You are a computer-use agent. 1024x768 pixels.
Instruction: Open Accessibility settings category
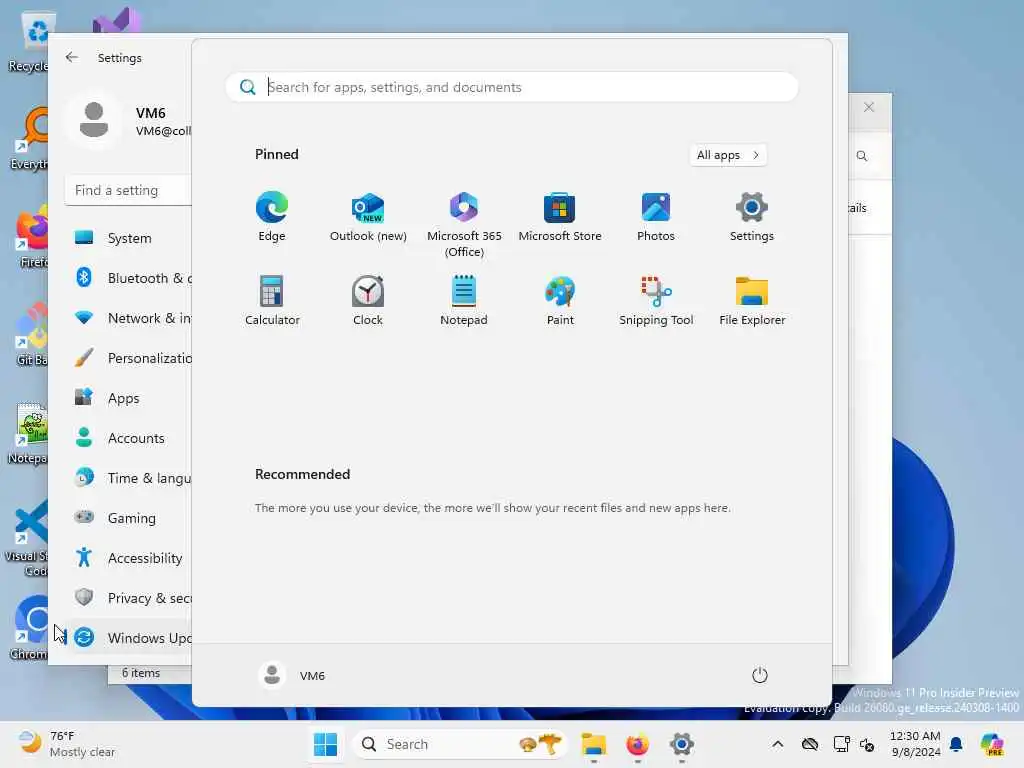click(130, 558)
